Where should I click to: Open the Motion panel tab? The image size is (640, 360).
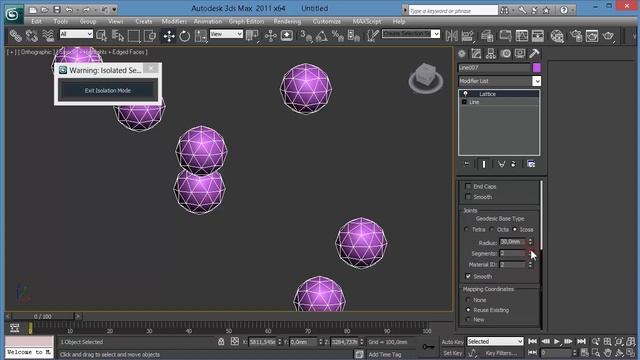pyautogui.click(x=506, y=53)
